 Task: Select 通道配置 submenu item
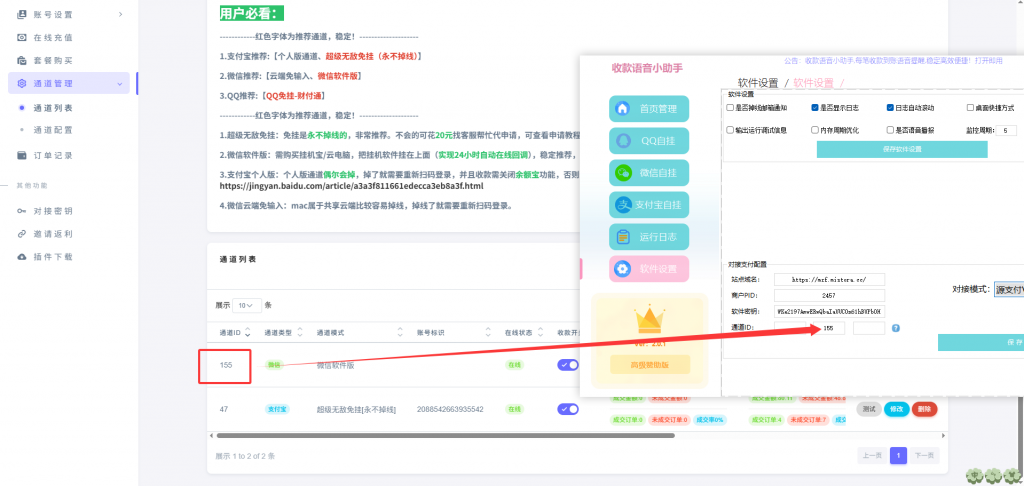pos(53,130)
